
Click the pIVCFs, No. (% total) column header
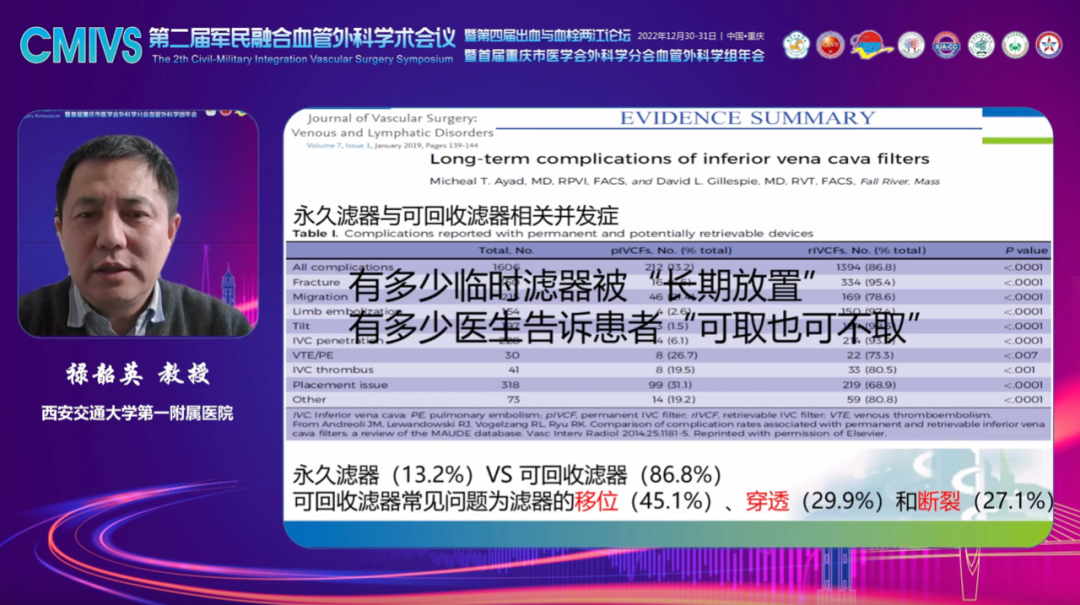(672, 250)
